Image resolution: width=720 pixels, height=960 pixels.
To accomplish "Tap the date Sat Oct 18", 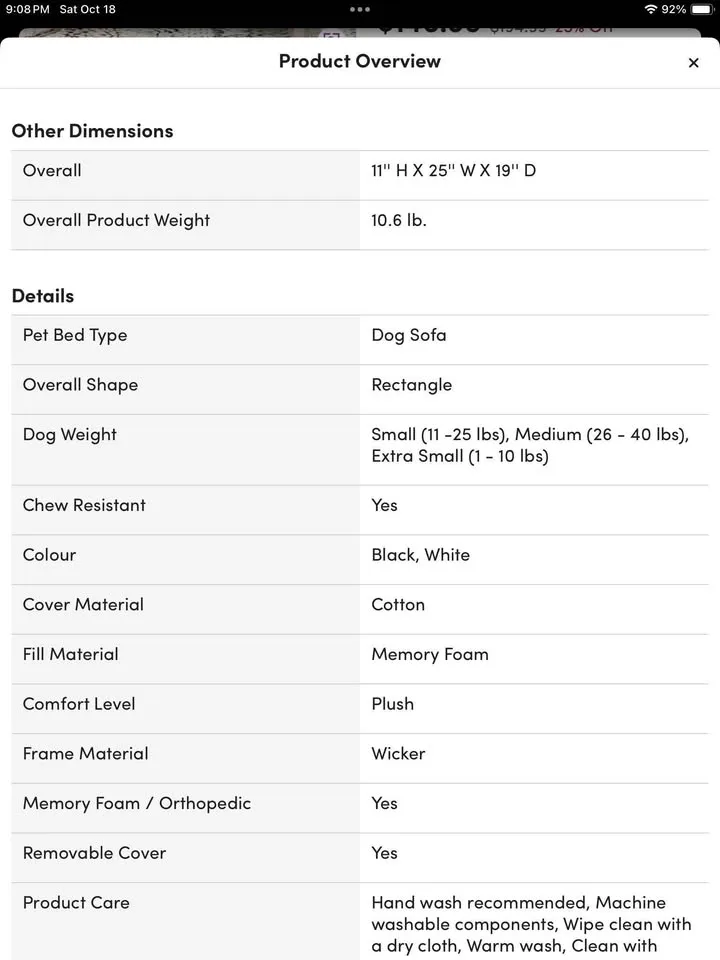I will (x=88, y=9).
